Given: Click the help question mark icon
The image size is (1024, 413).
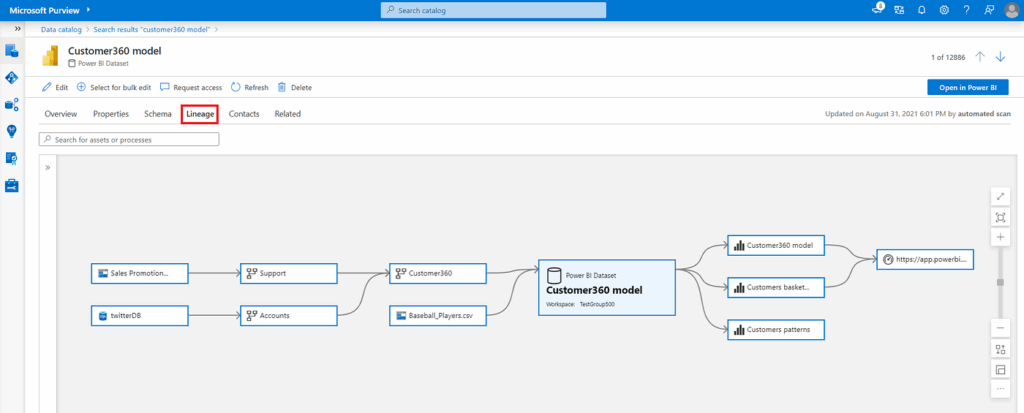Looking at the screenshot, I should pos(966,10).
